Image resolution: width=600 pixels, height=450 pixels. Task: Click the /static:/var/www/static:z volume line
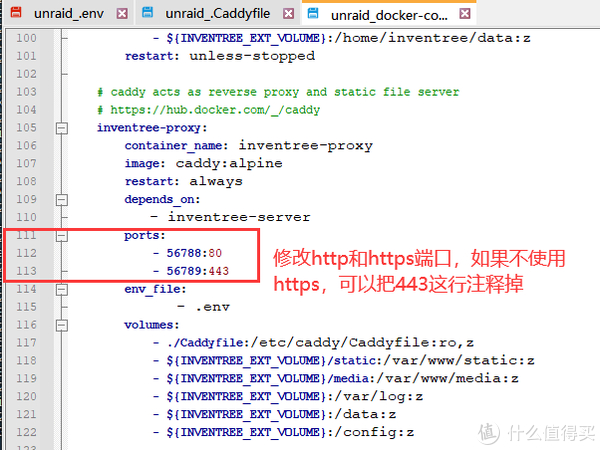344,361
